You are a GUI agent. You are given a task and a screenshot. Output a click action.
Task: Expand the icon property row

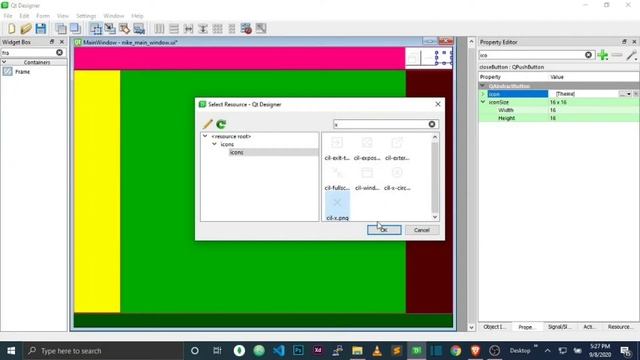click(483, 94)
